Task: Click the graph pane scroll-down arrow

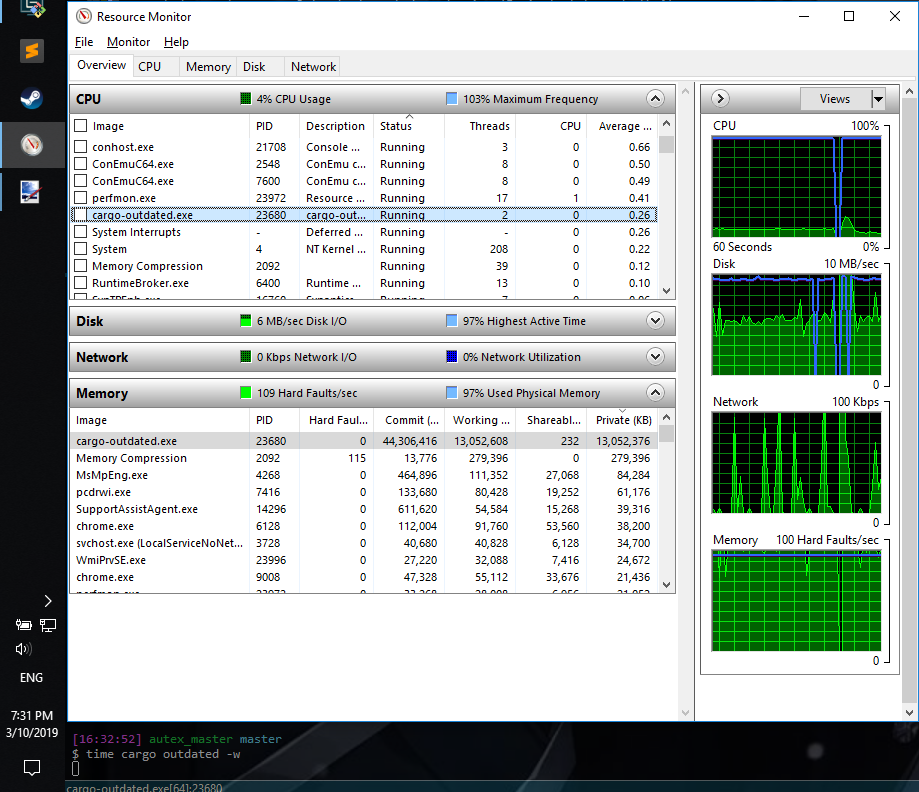Action: (x=909, y=713)
